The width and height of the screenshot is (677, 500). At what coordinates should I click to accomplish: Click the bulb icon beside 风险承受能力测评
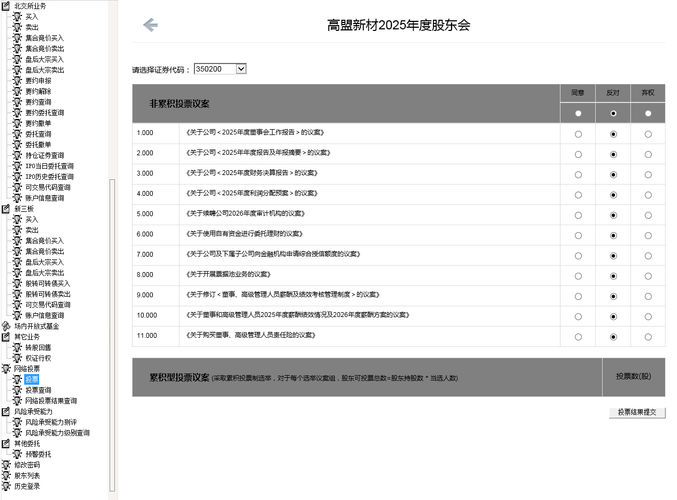coord(17,422)
